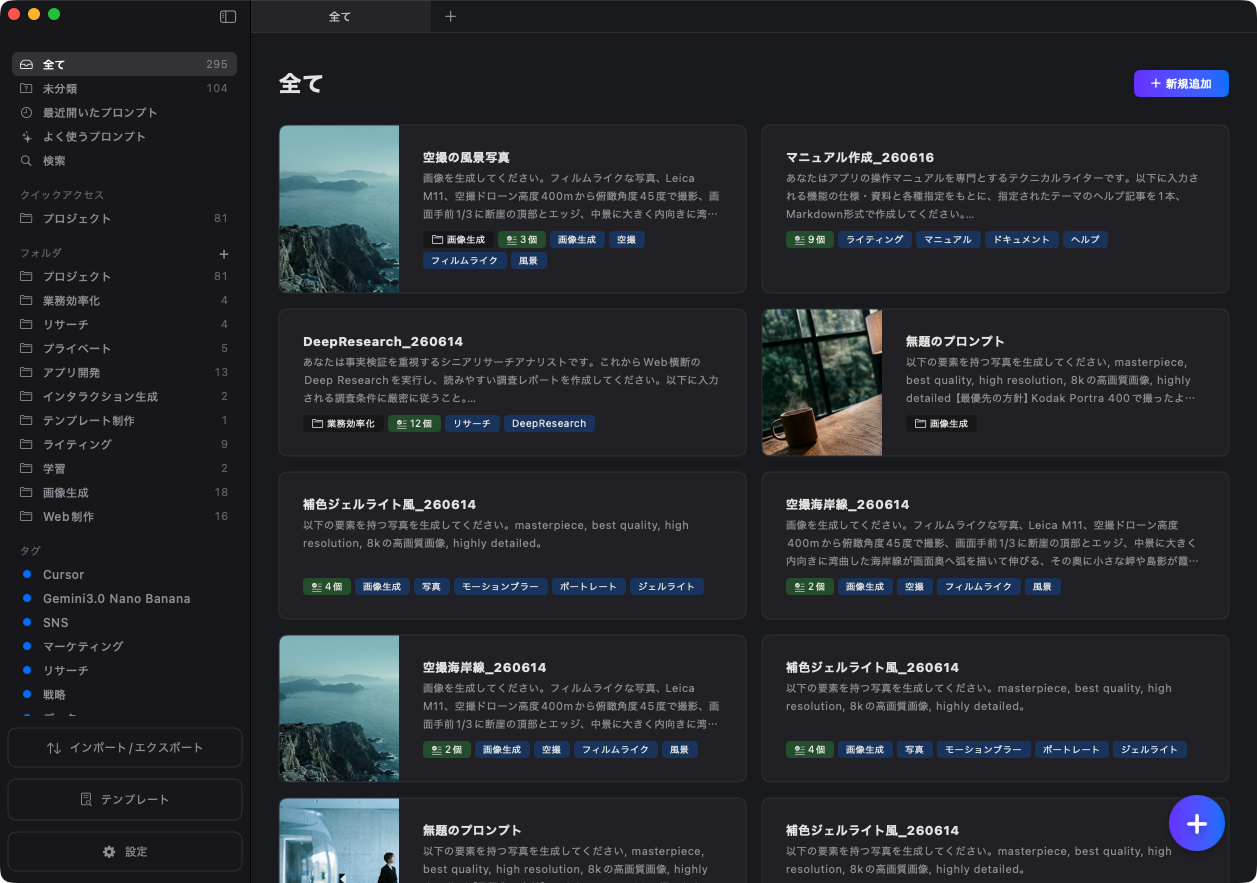Click the 9個 version badge
Viewport: 1257px width, 883px height.
[x=810, y=240]
